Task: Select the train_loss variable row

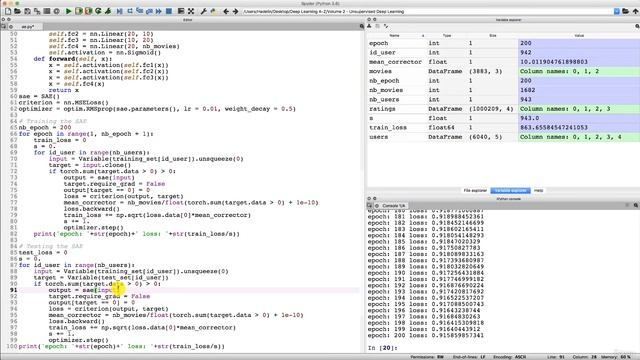Action: pos(503,128)
